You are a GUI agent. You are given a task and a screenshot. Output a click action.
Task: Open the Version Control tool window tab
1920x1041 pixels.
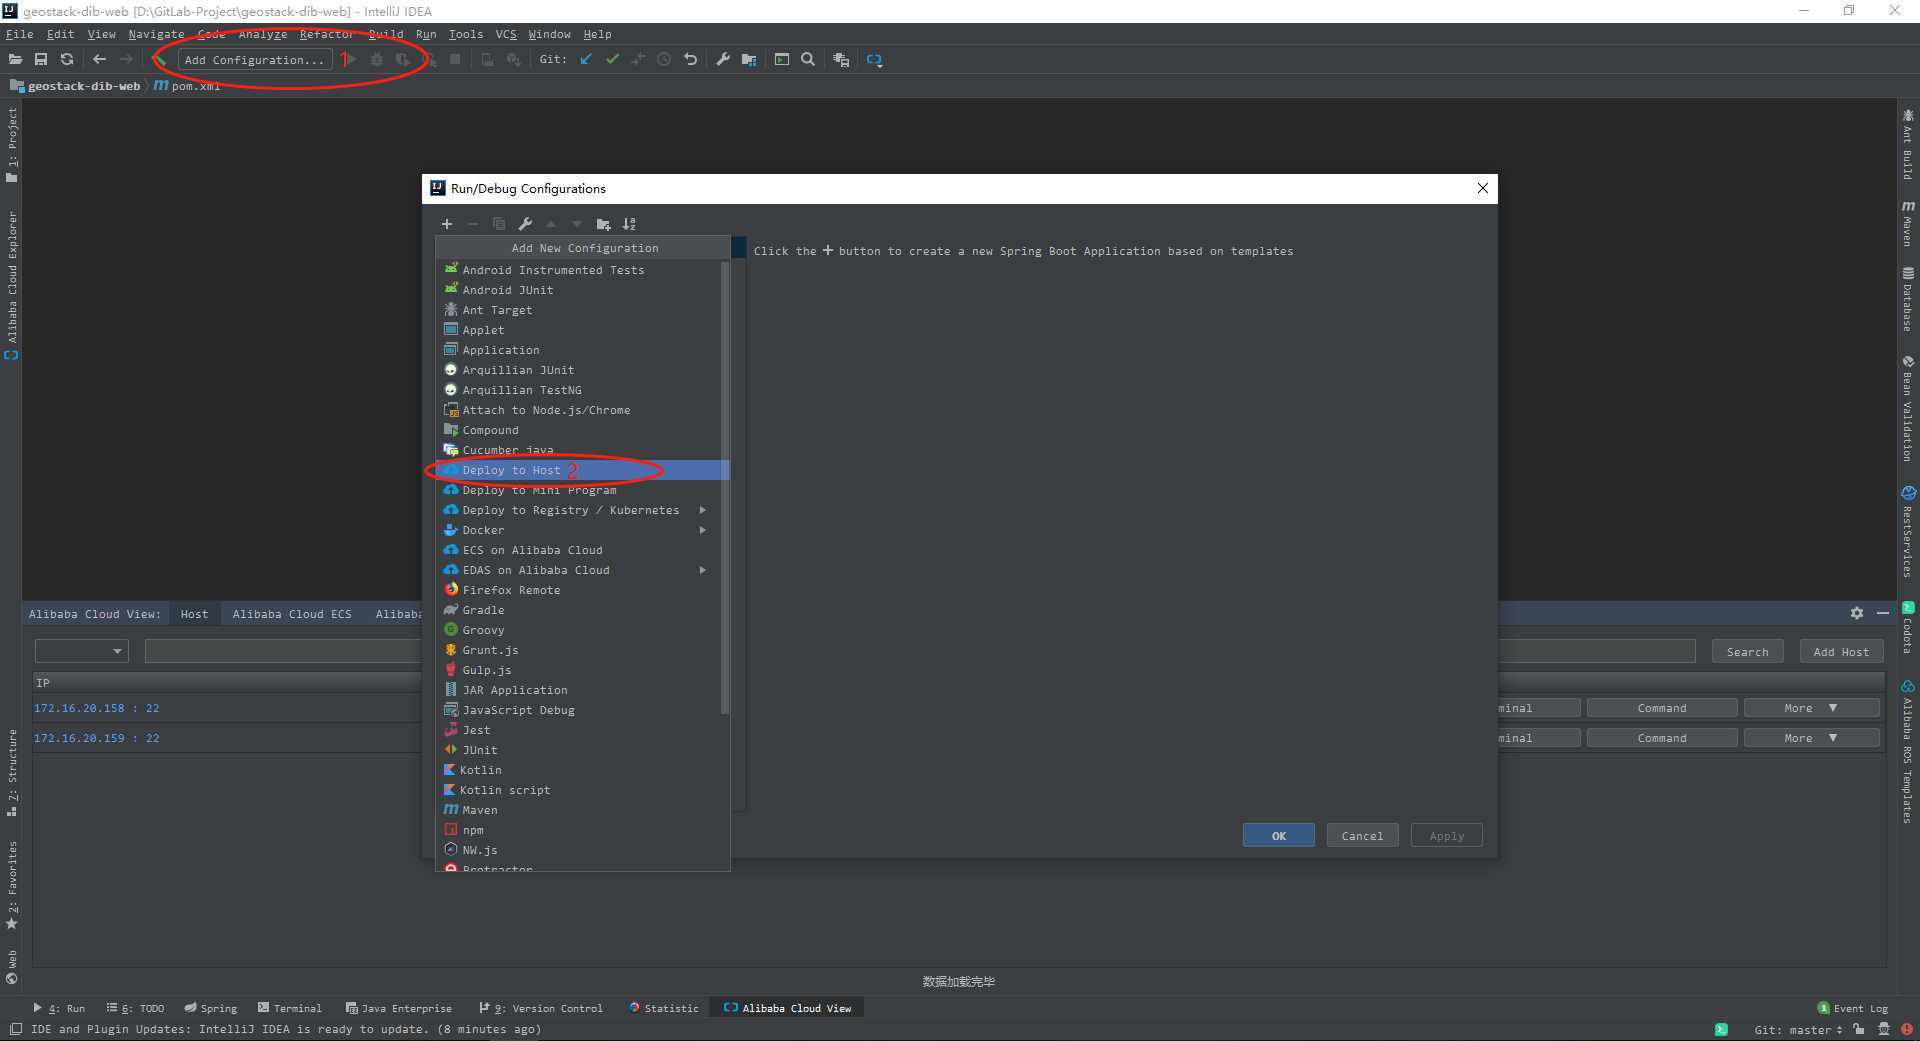coord(540,1008)
